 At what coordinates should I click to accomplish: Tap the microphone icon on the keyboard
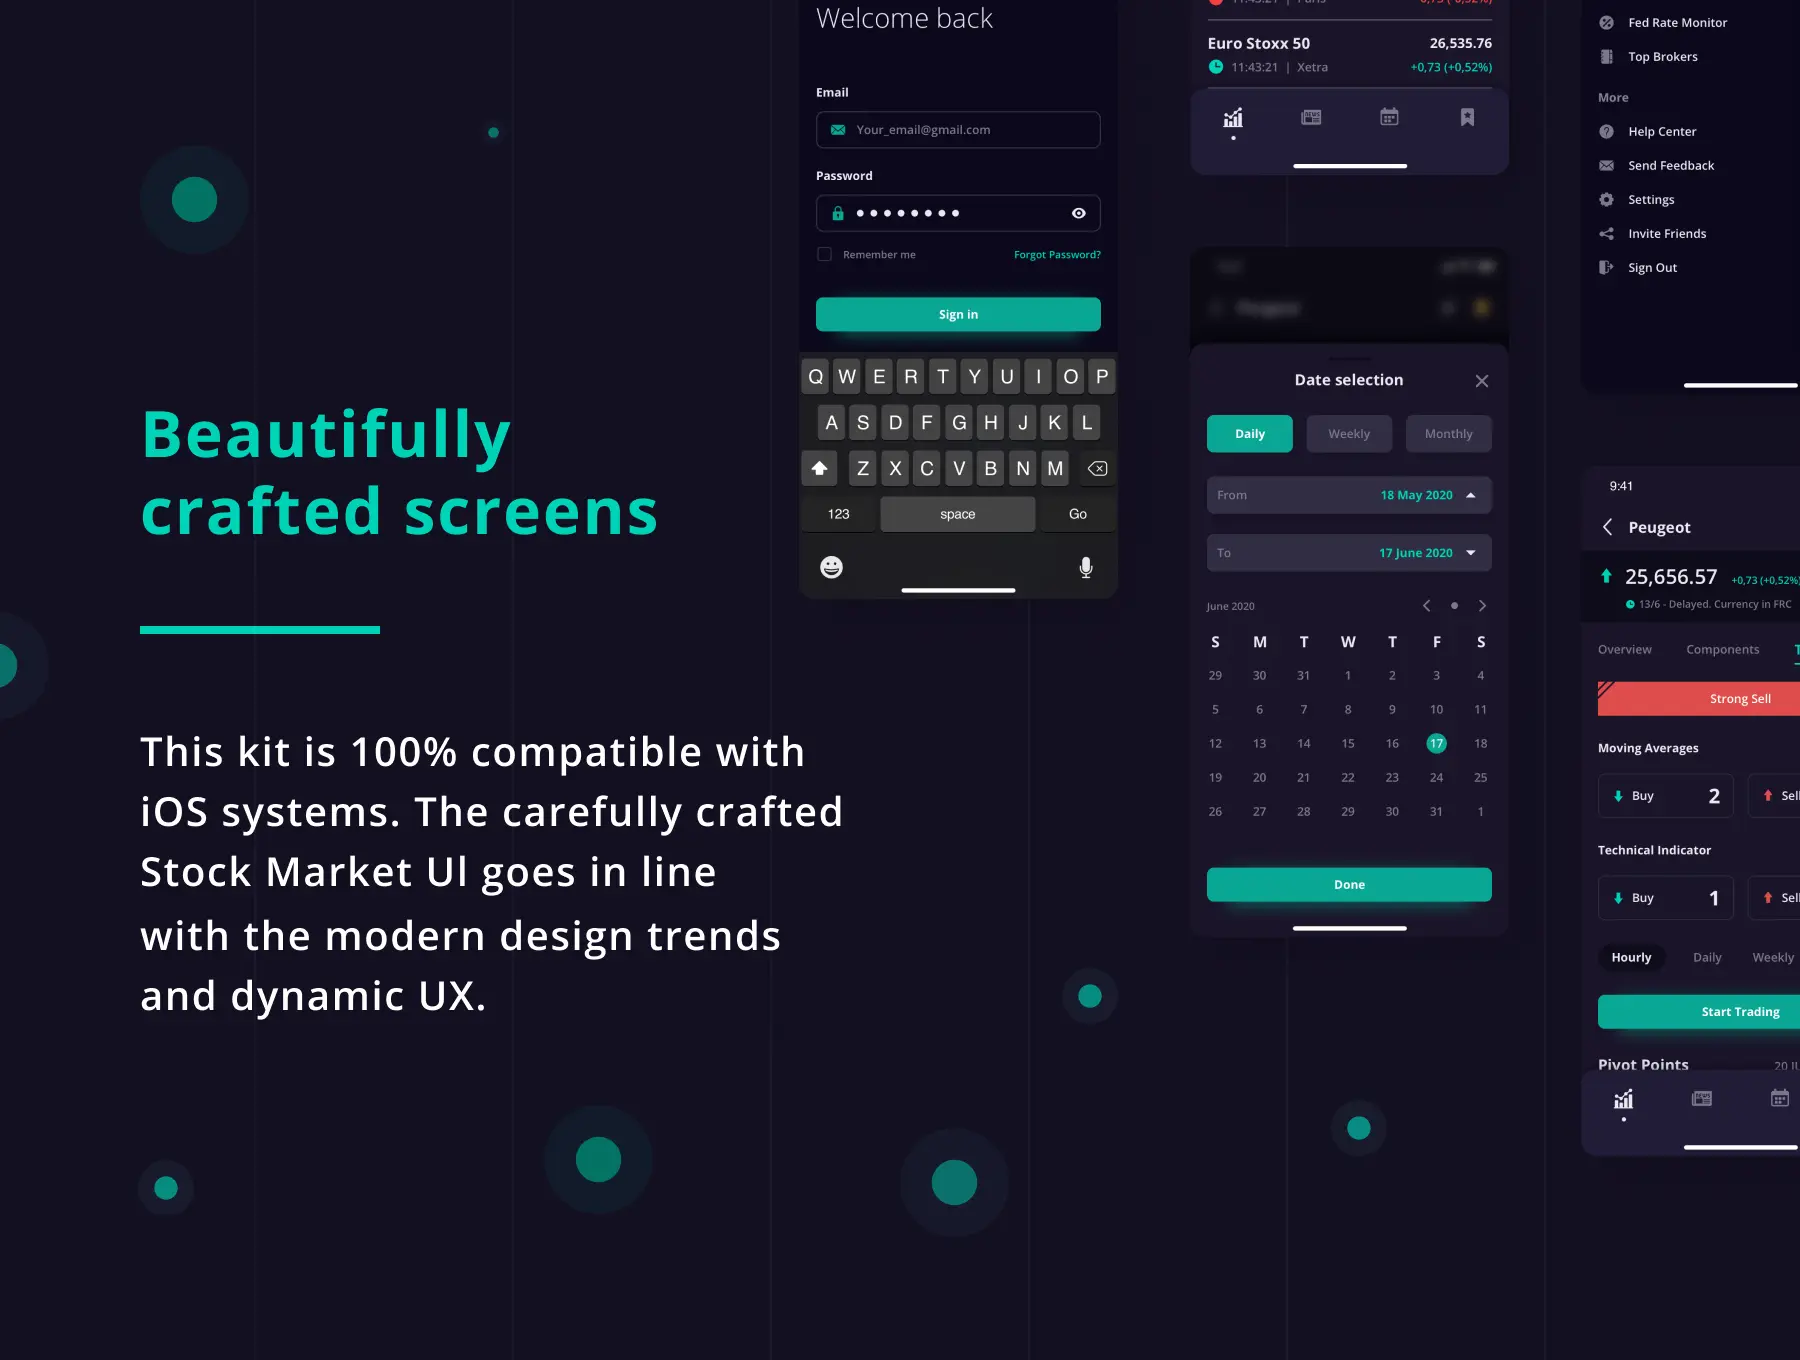pos(1086,568)
